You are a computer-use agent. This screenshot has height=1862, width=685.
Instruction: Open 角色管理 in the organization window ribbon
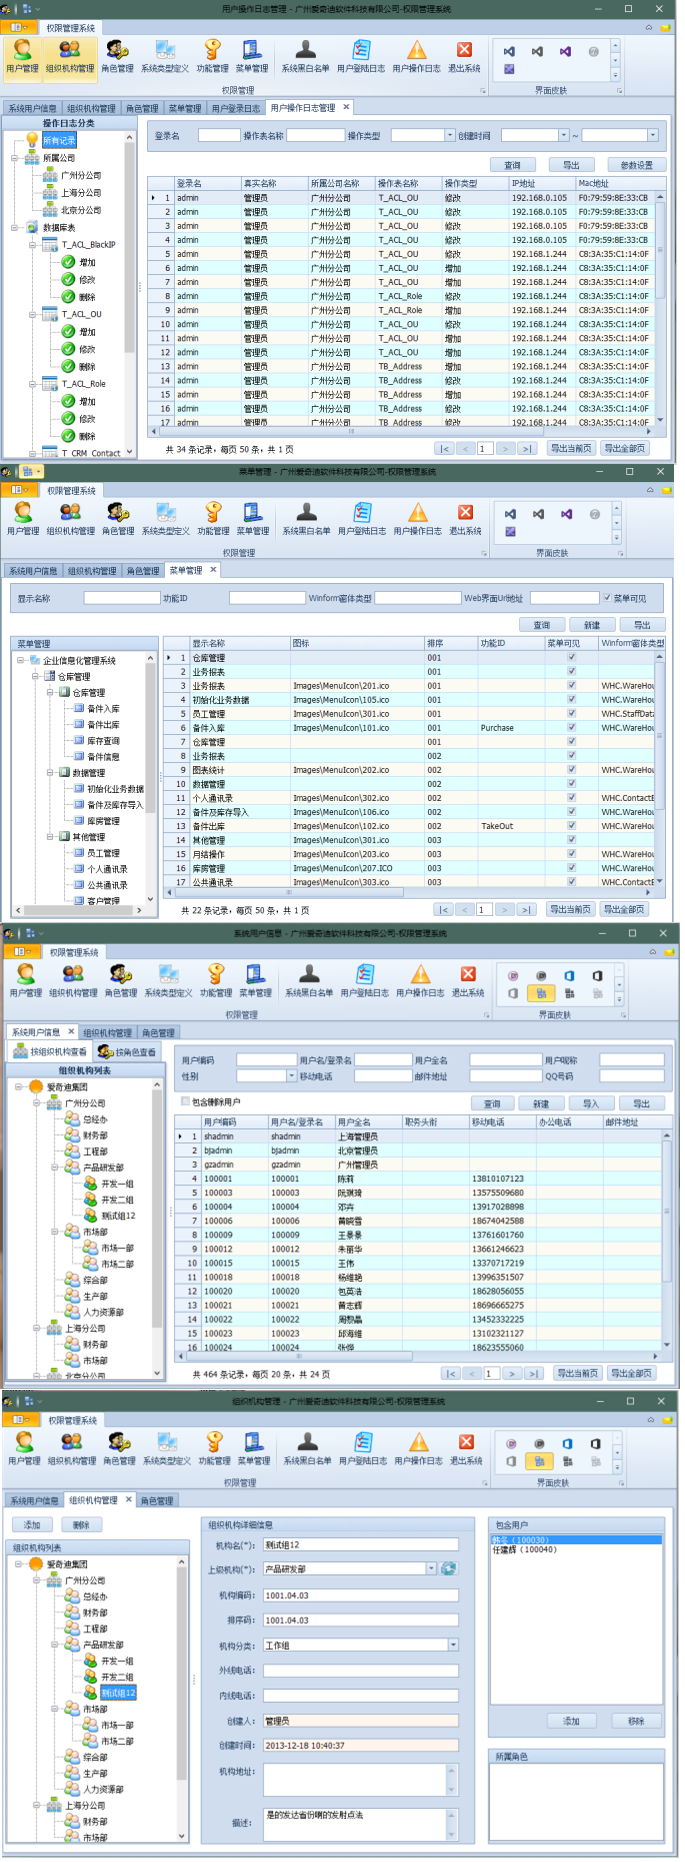(x=119, y=1450)
